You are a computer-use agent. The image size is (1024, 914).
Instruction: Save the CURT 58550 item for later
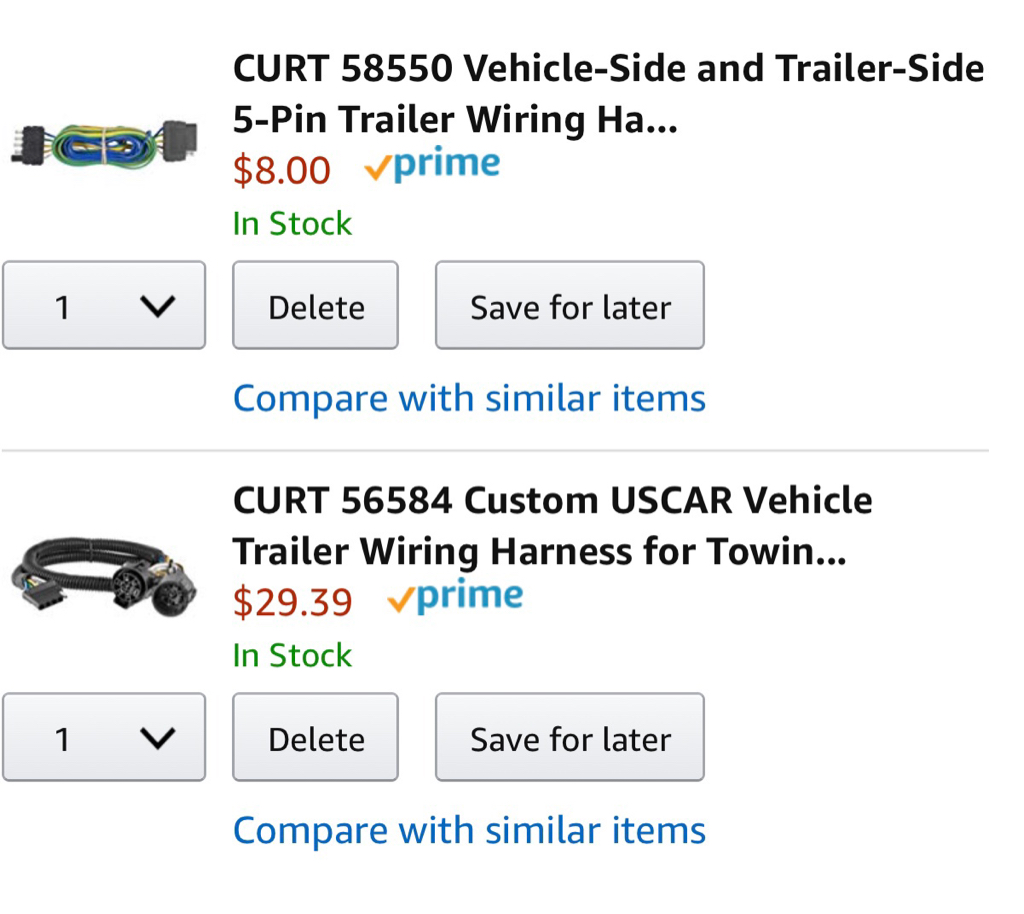(x=569, y=305)
